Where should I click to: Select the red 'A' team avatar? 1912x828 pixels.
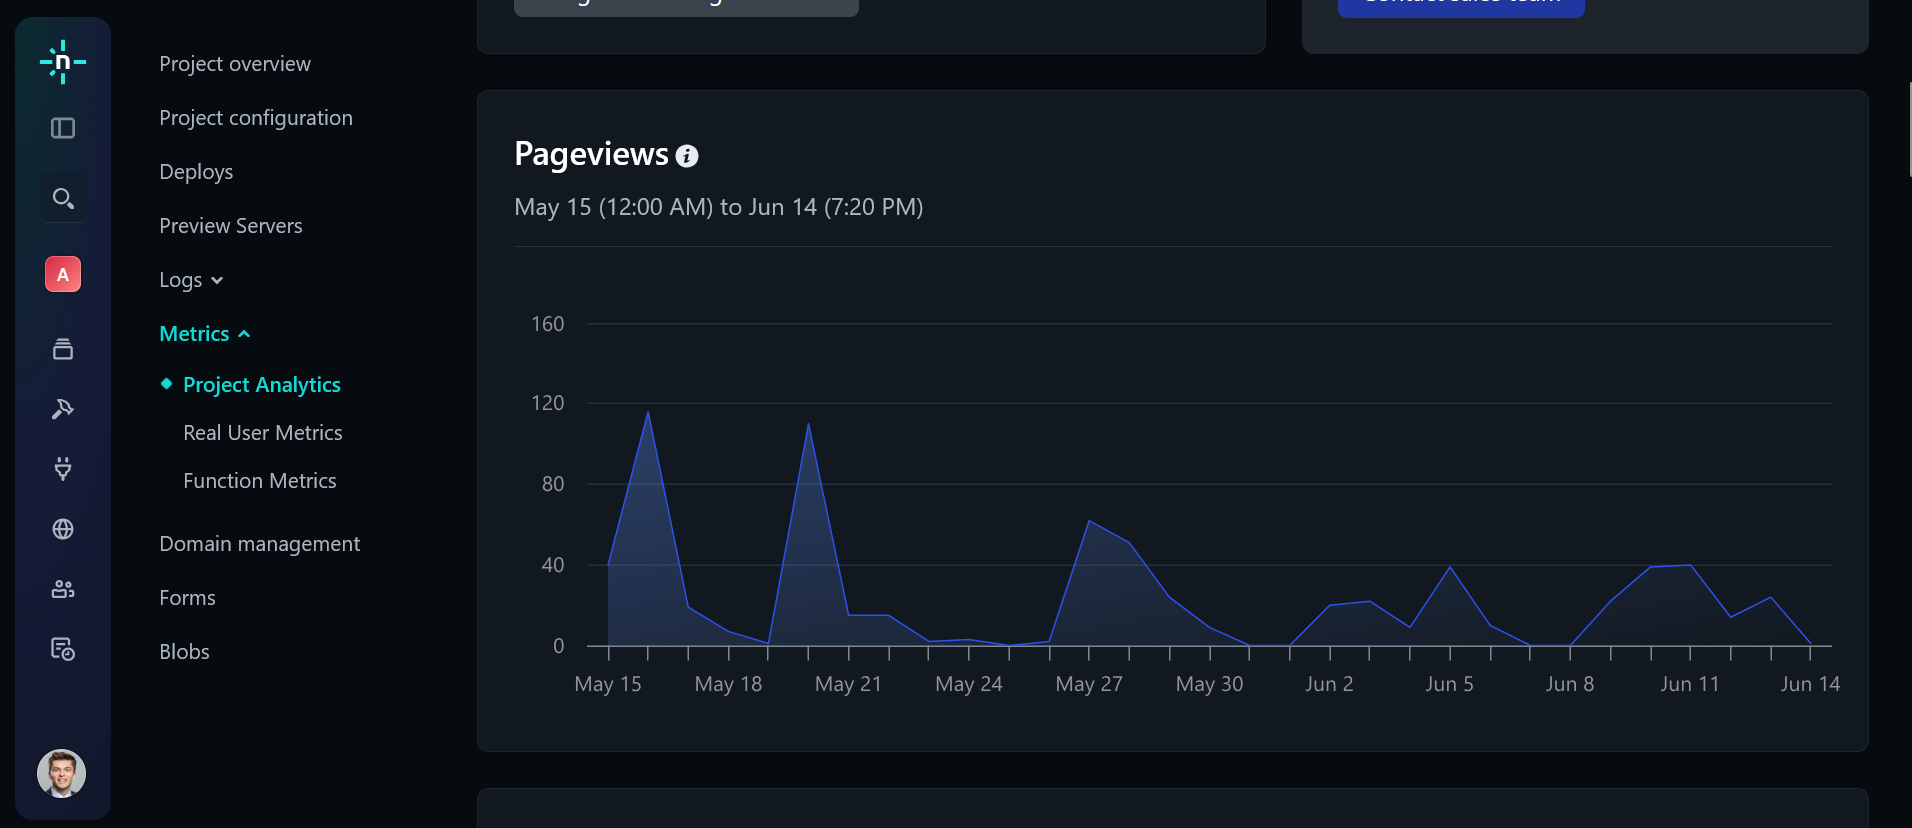62,274
